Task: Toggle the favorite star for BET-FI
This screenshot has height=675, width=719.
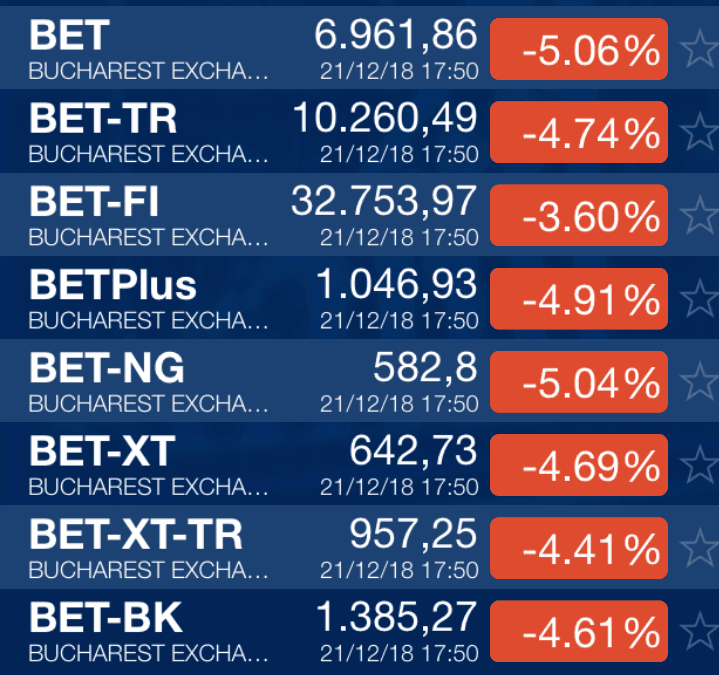Action: (x=700, y=215)
